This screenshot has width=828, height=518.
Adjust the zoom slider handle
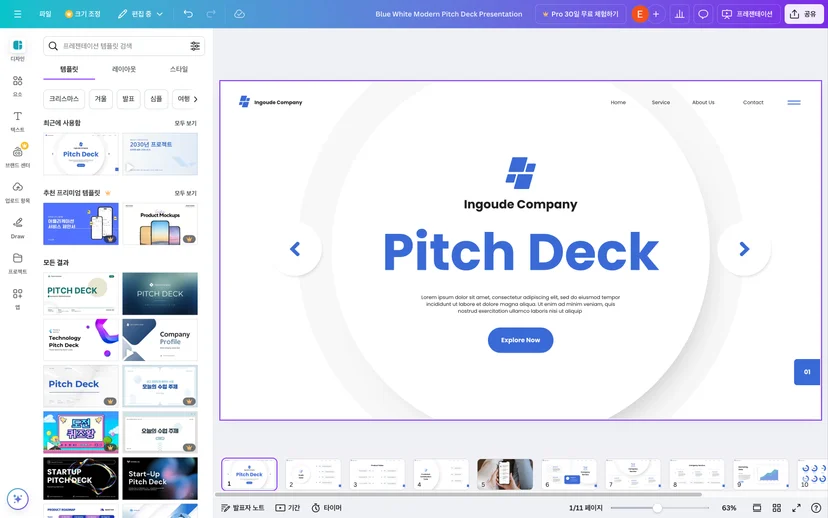[x=657, y=507]
